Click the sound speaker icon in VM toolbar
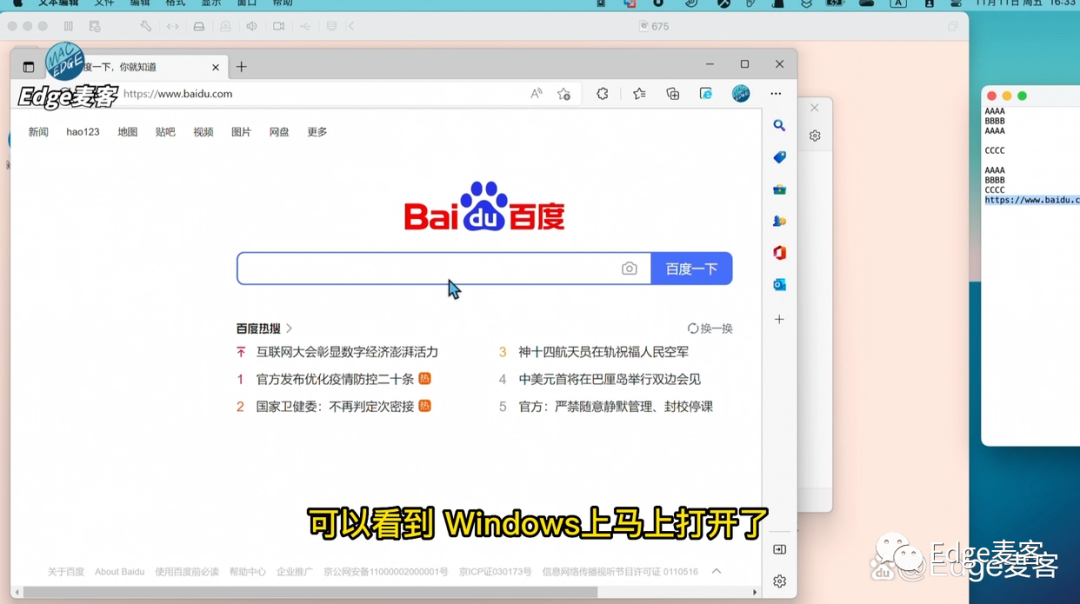Viewport: 1080px width, 604px height. [251, 26]
